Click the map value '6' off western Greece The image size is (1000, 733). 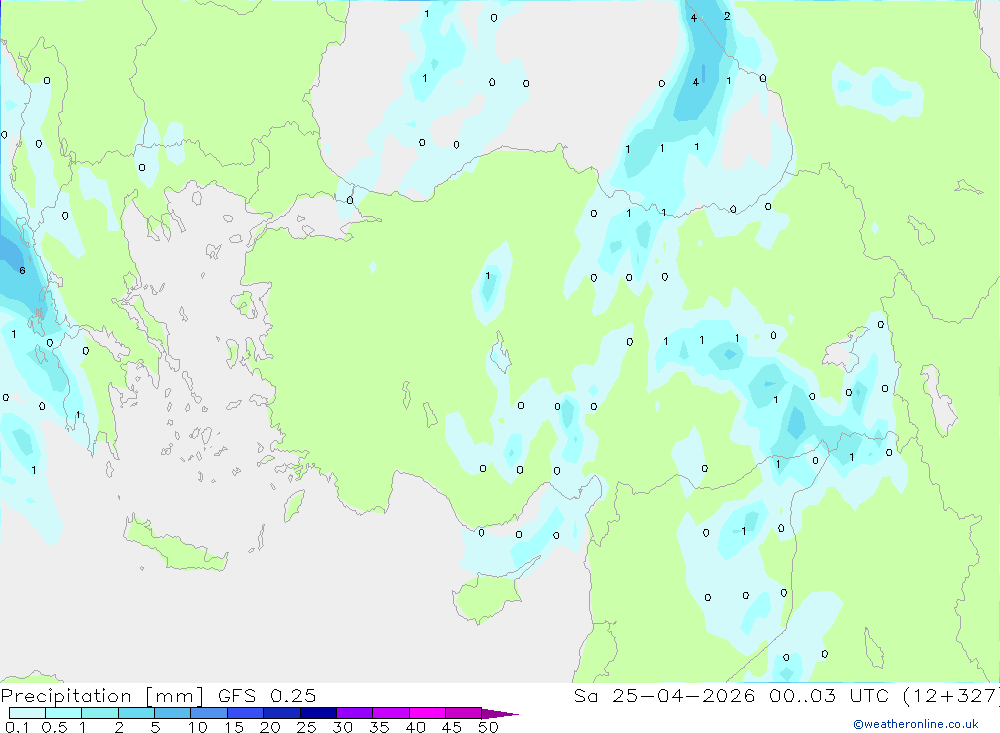pos(22,270)
